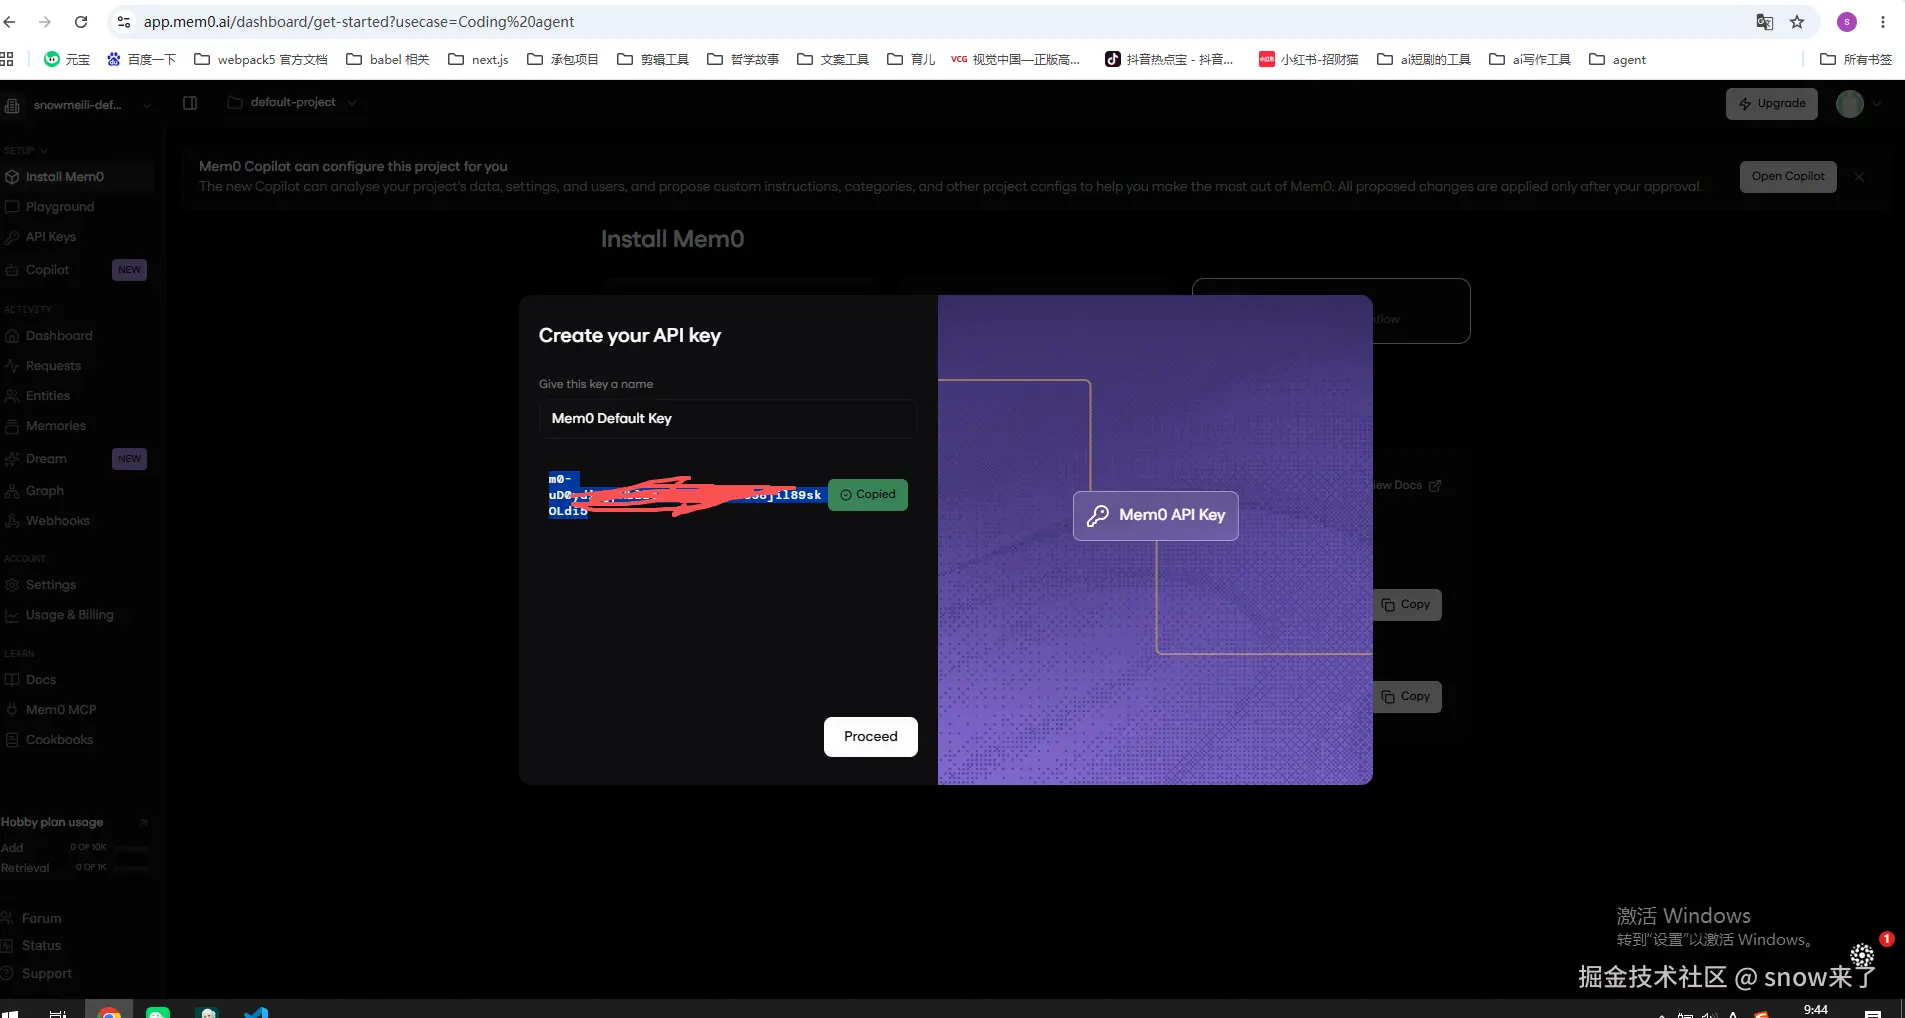The image size is (1905, 1018).
Task: Bookmark this page with star icon
Action: point(1797,22)
